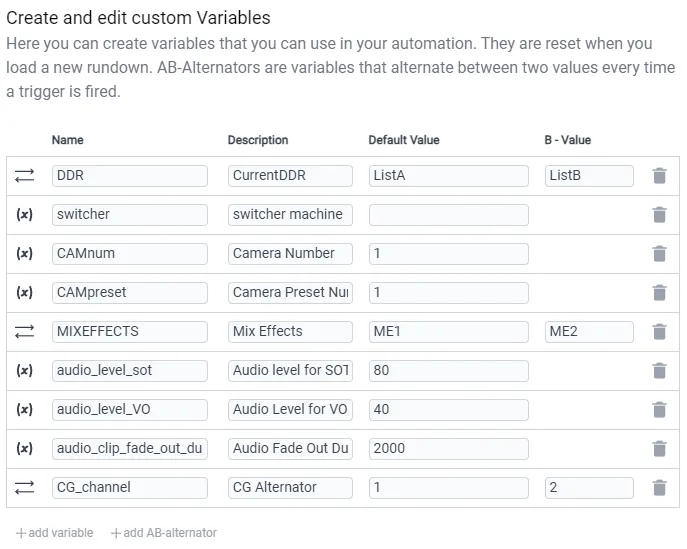Image resolution: width=687 pixels, height=549 pixels.
Task: Edit audio_level_sot default value 80
Action: (449, 371)
